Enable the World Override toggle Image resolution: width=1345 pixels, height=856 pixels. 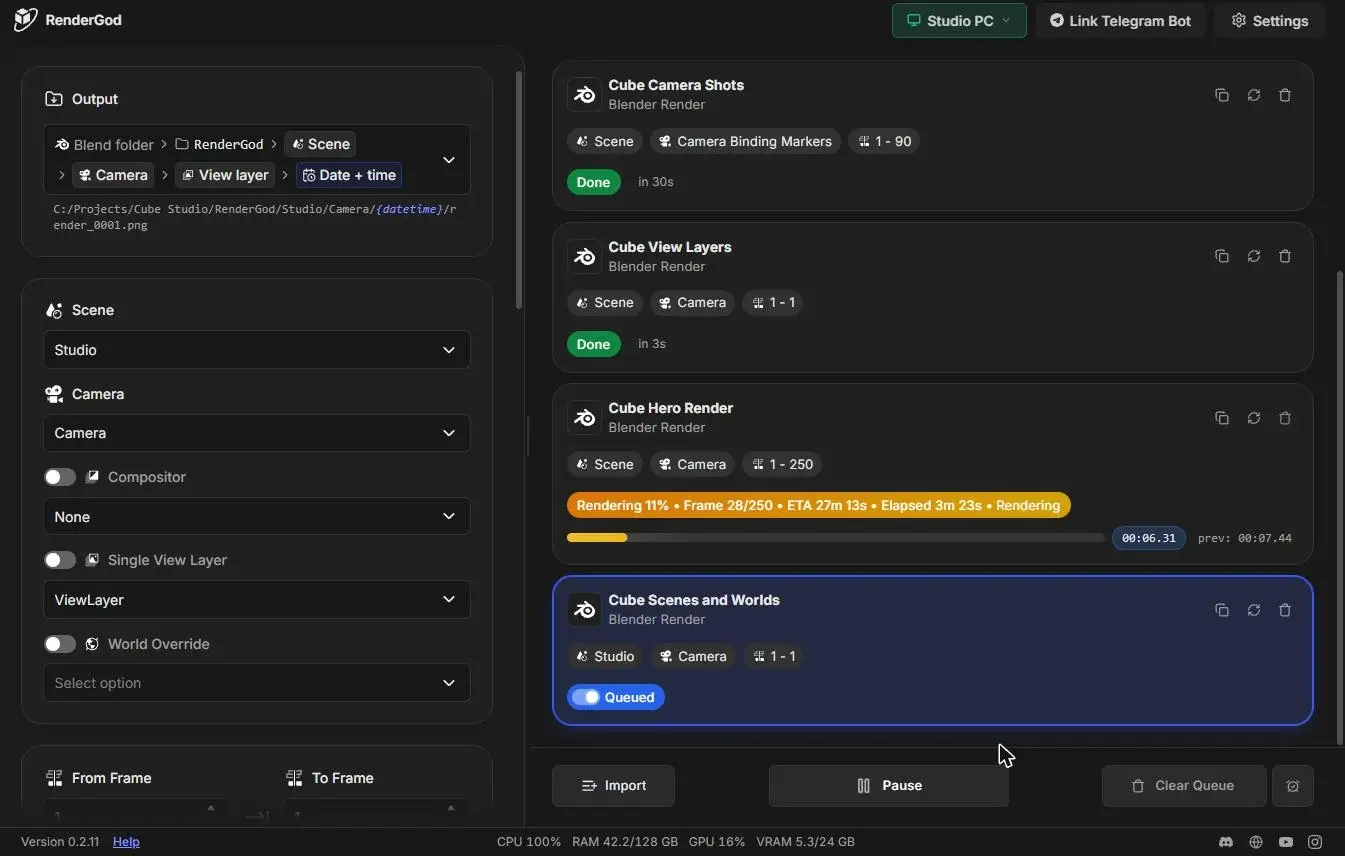(x=60, y=644)
